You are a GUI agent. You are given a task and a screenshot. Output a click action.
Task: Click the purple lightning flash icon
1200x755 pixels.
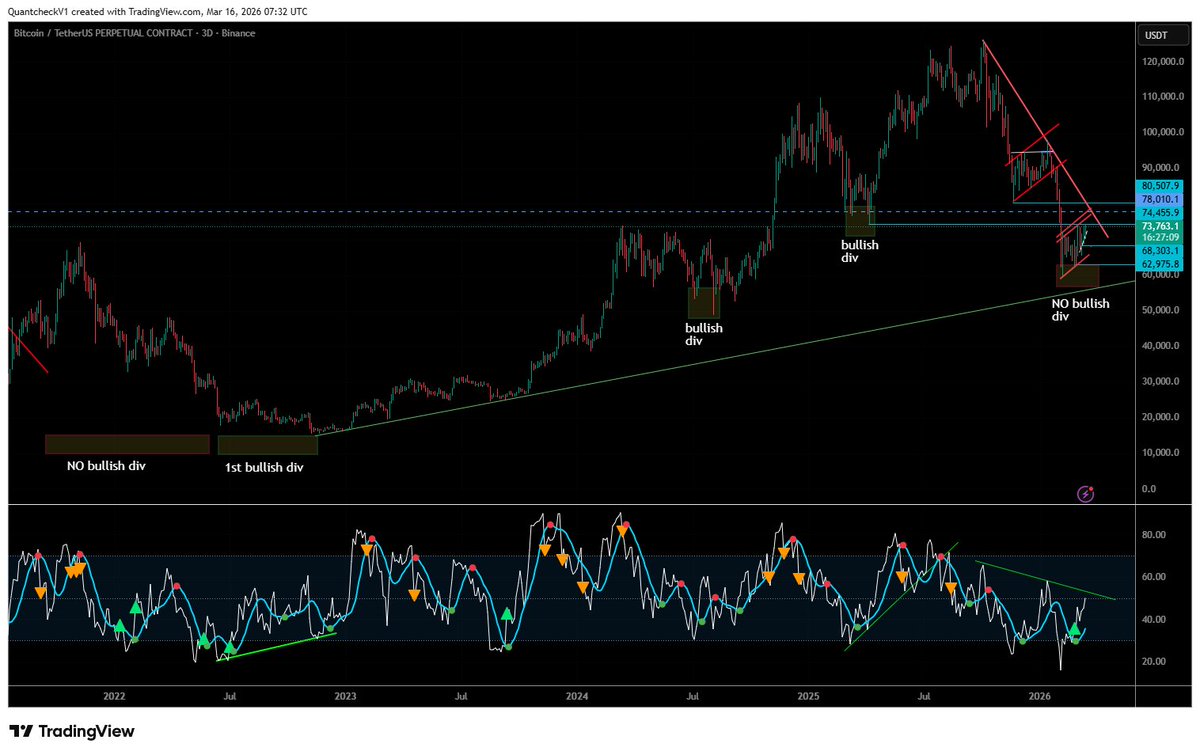[x=1085, y=493]
